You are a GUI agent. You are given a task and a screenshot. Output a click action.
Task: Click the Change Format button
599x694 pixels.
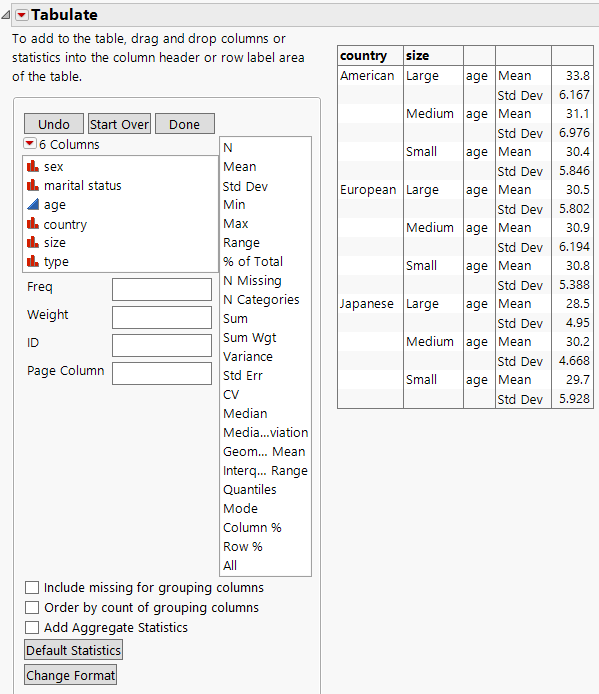pyautogui.click(x=70, y=675)
